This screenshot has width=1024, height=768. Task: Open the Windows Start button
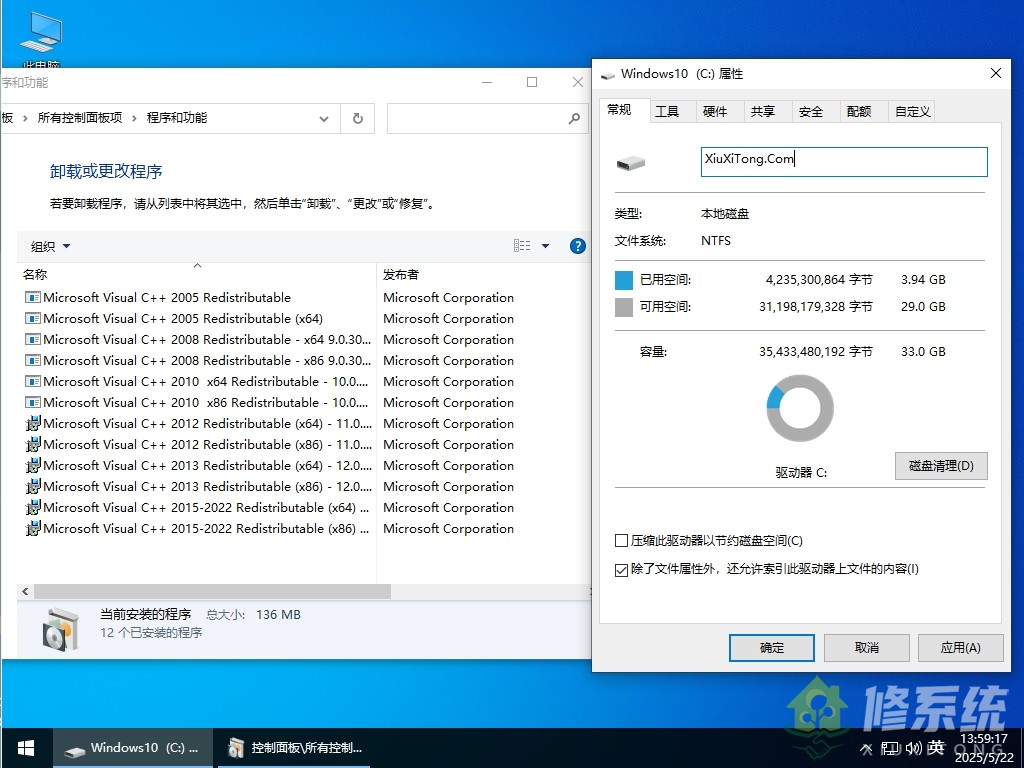coord(26,747)
